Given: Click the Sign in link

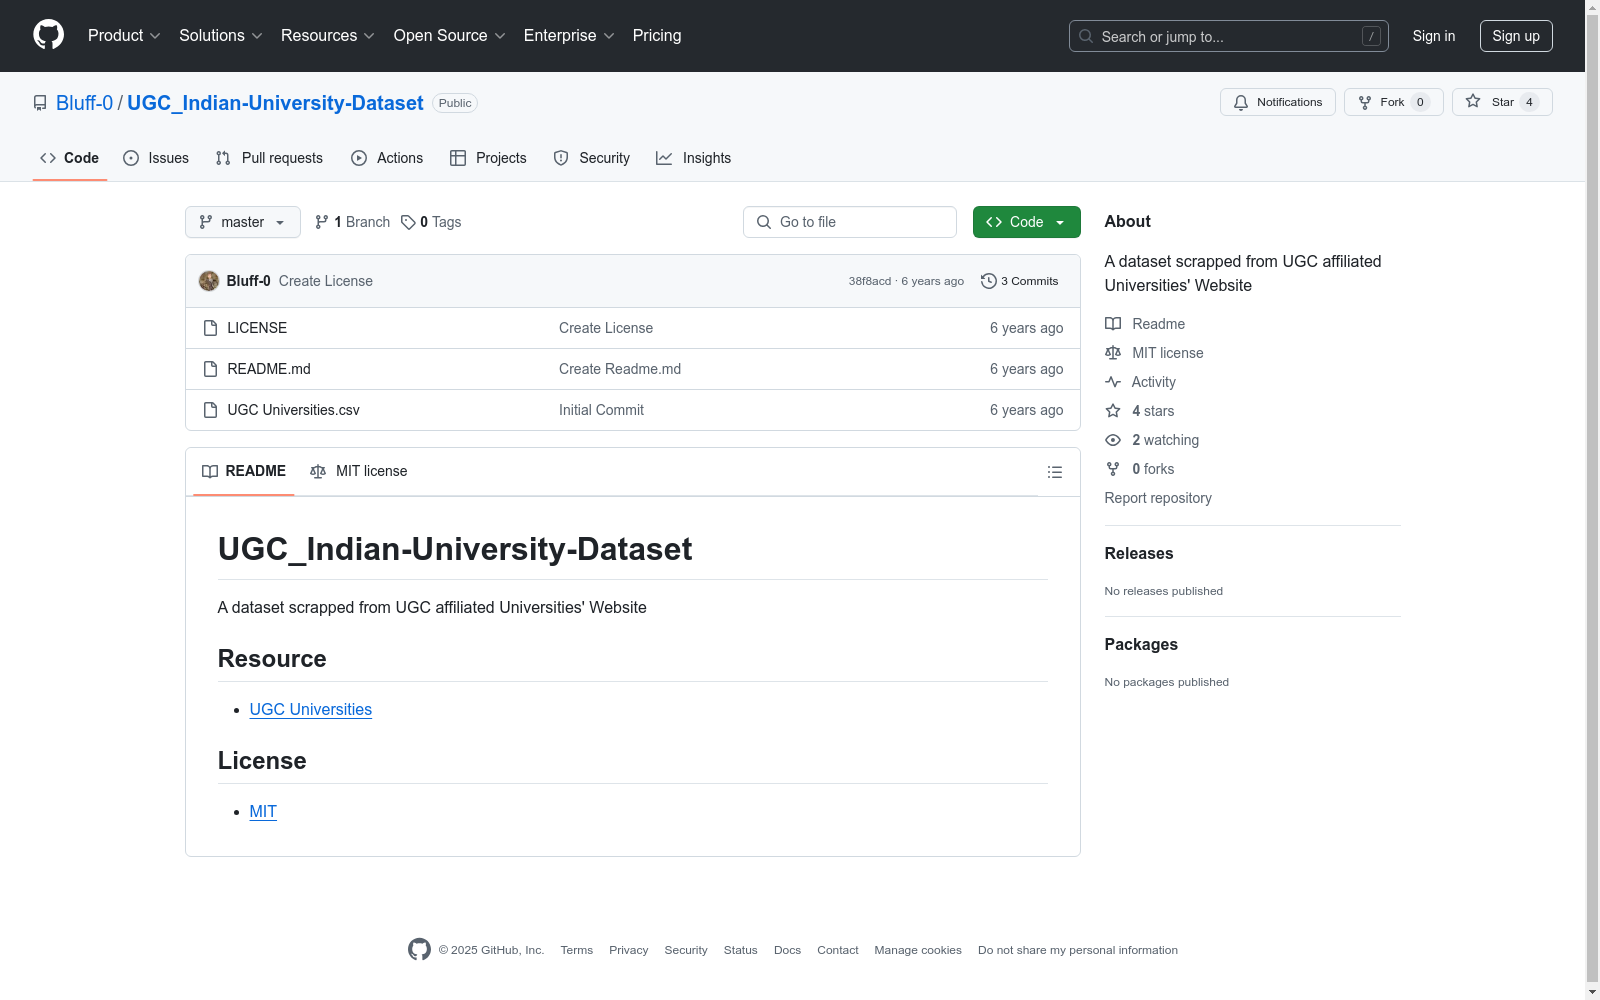Looking at the screenshot, I should tap(1434, 36).
